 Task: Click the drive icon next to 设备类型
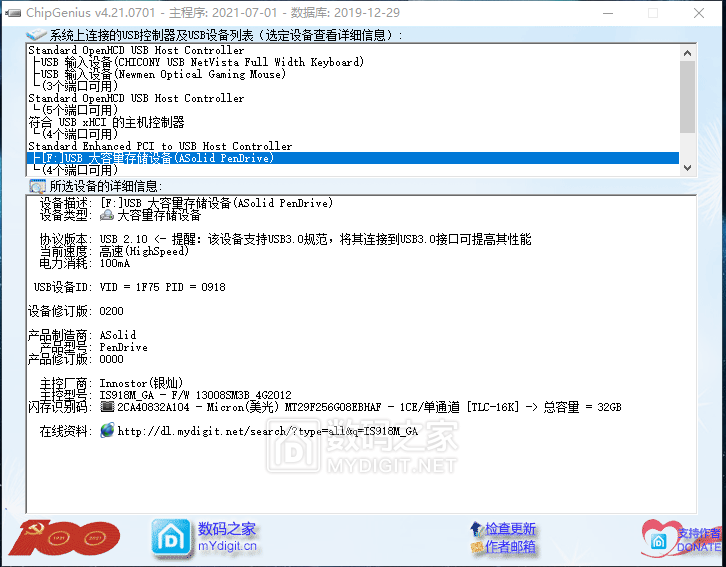(107, 215)
